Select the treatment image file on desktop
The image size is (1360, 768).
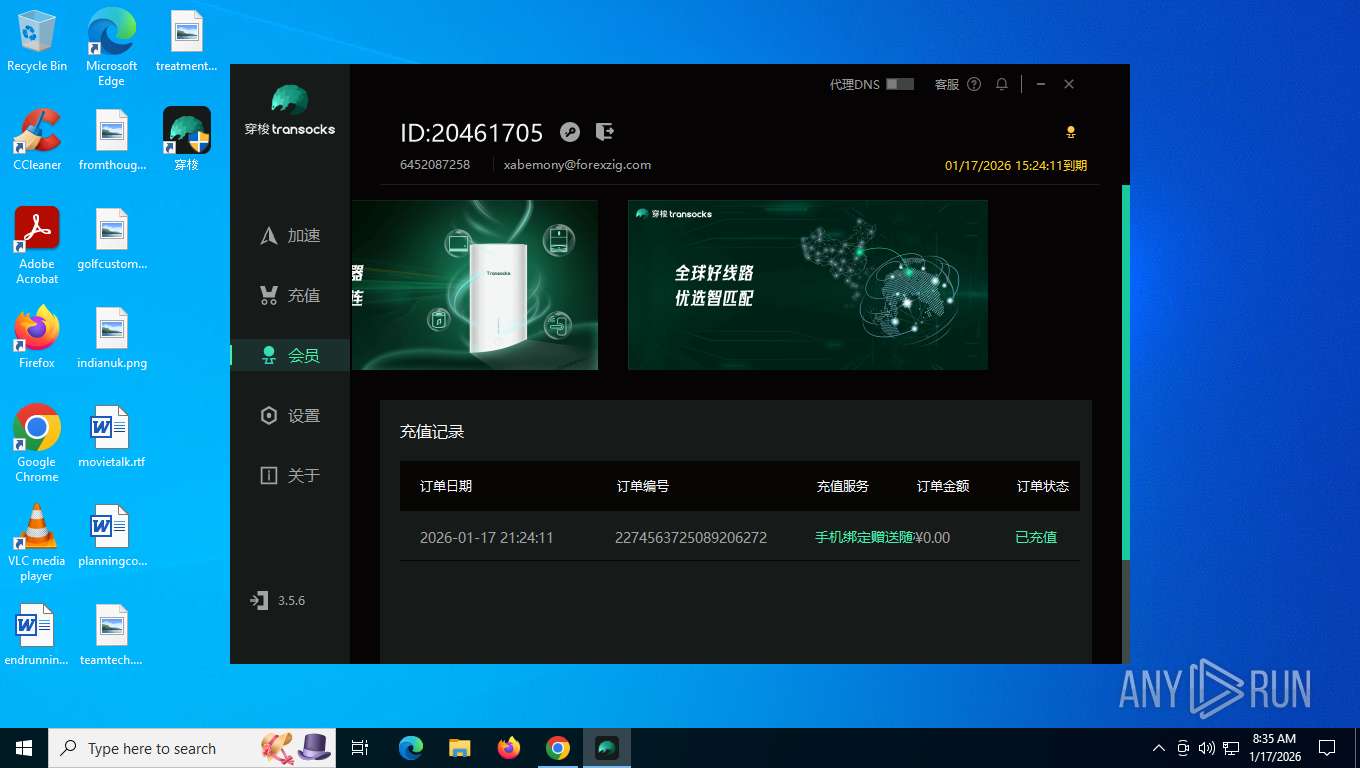187,42
